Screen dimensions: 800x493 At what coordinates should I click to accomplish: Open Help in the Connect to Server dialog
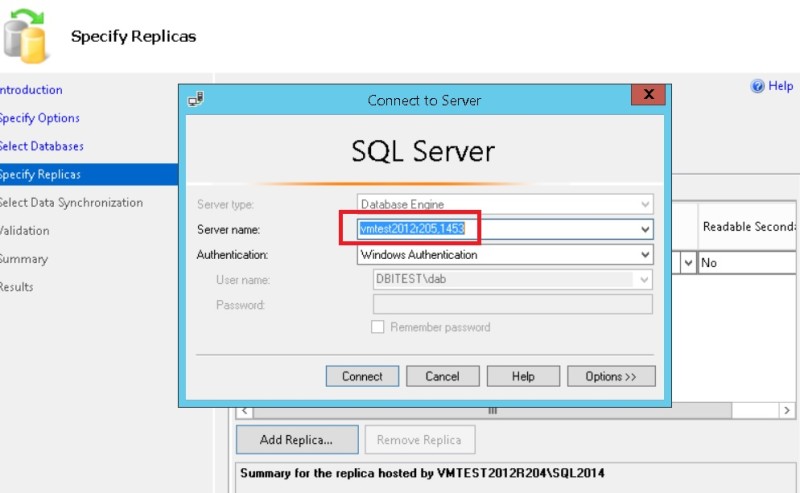[x=523, y=376]
